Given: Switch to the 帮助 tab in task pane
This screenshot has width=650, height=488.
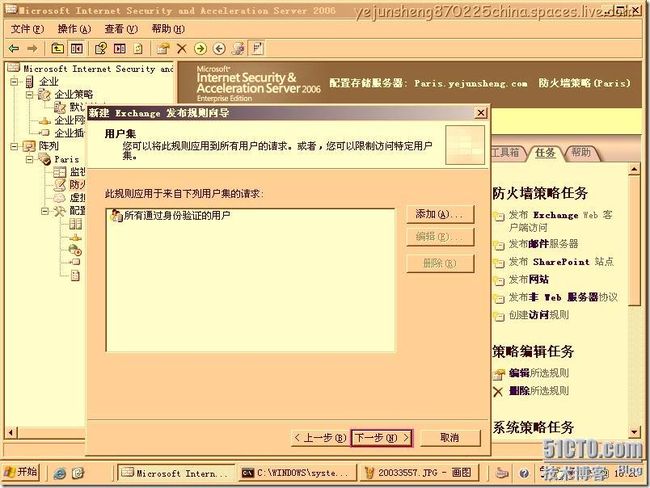Looking at the screenshot, I should 581,153.
